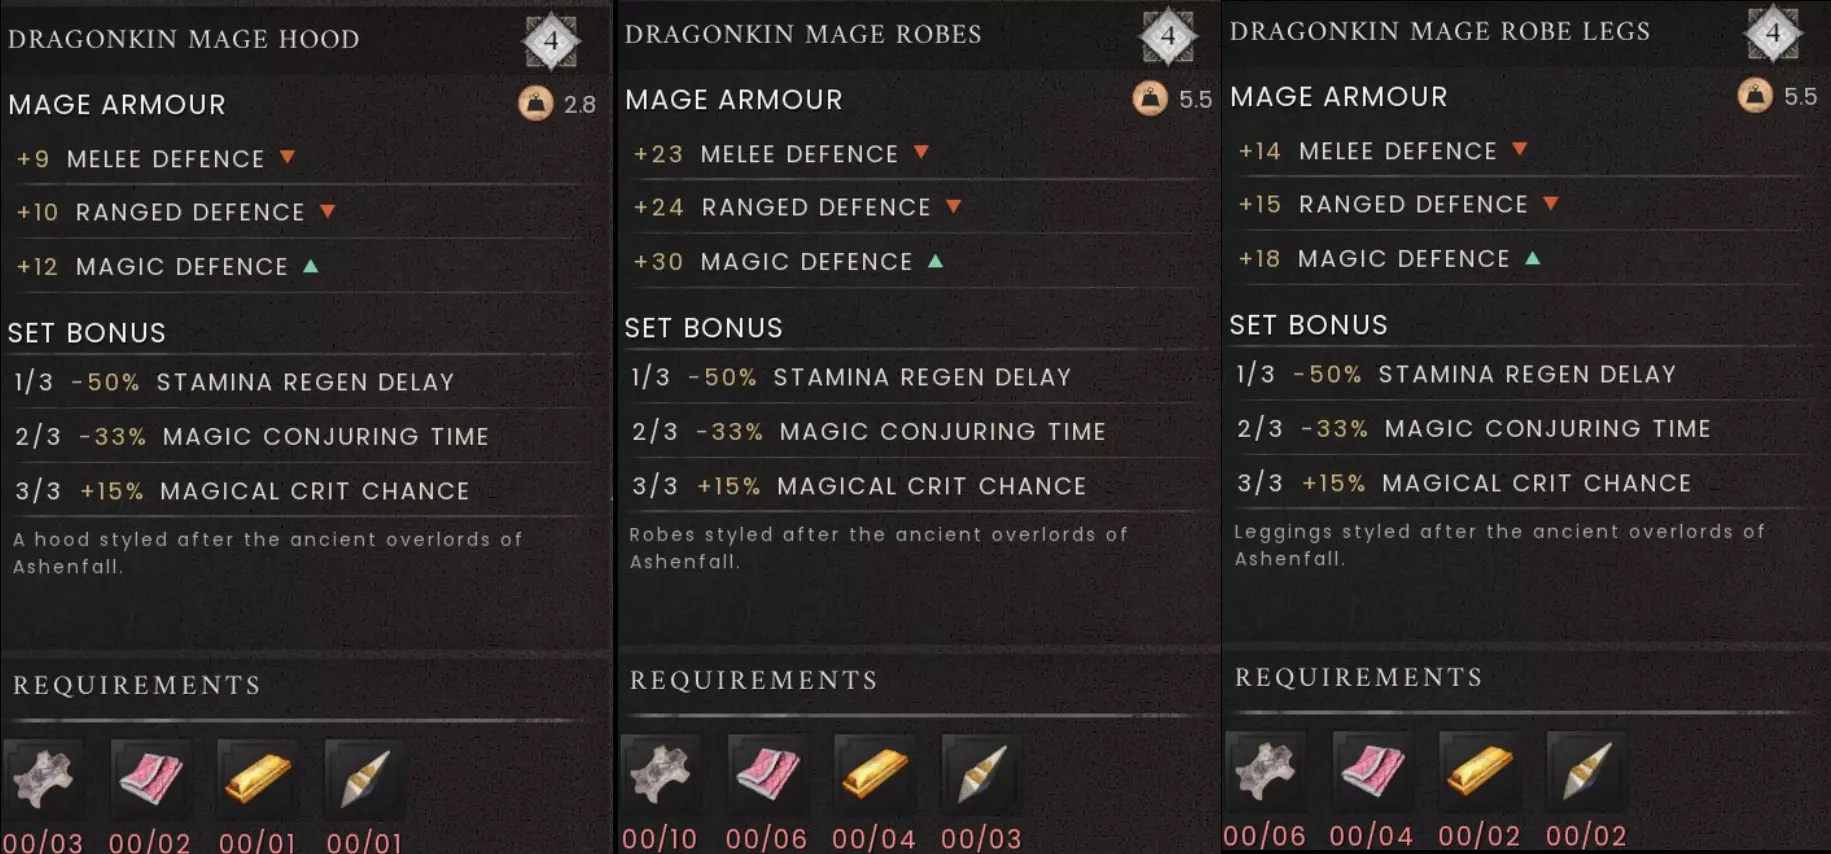Click the feather quill icon for Mage Hood
This screenshot has height=854, width=1831.
(x=364, y=778)
